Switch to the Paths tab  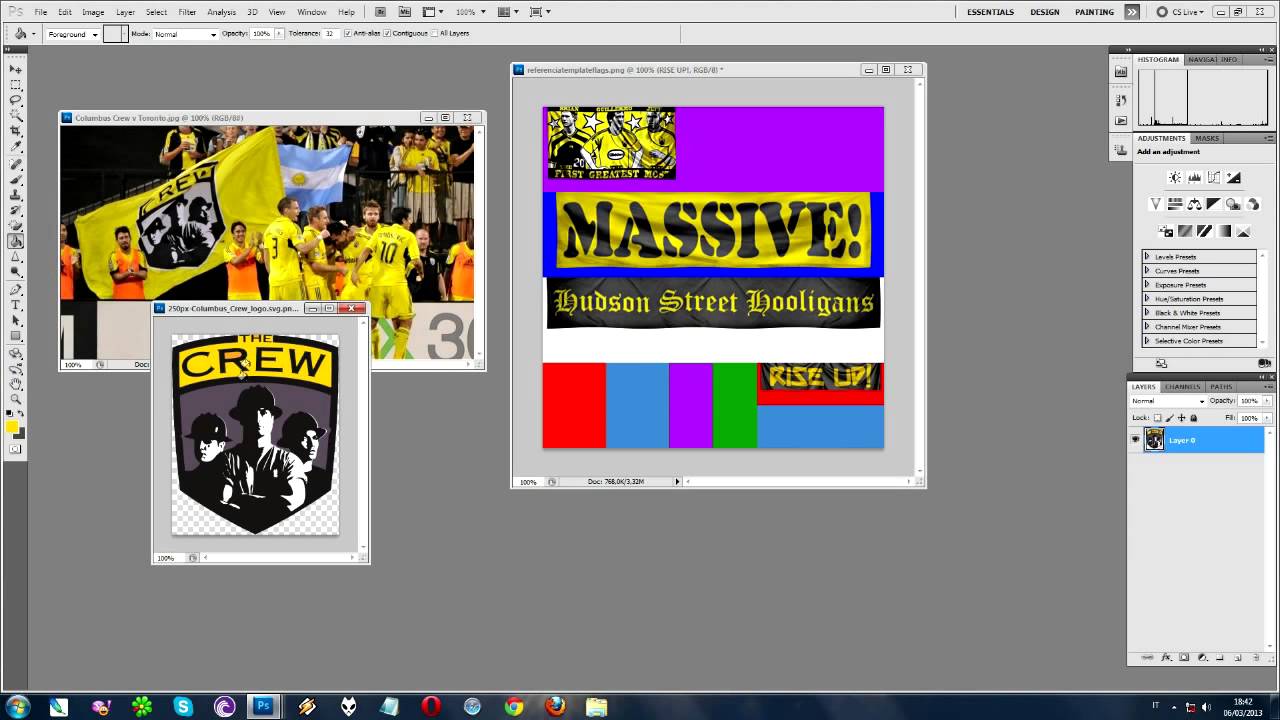1221,387
